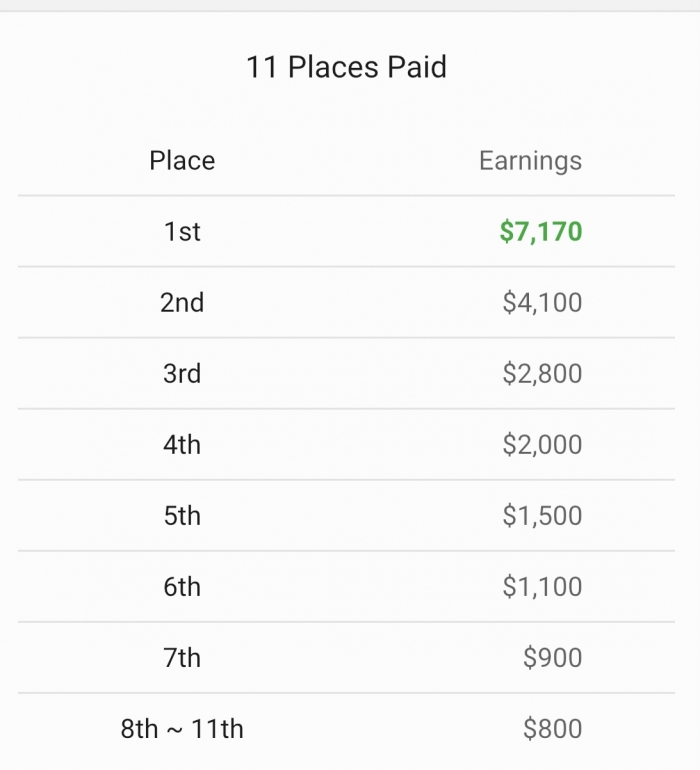Click the Earnings column header
Image resolution: width=700 pixels, height=770 pixels.
tap(530, 161)
